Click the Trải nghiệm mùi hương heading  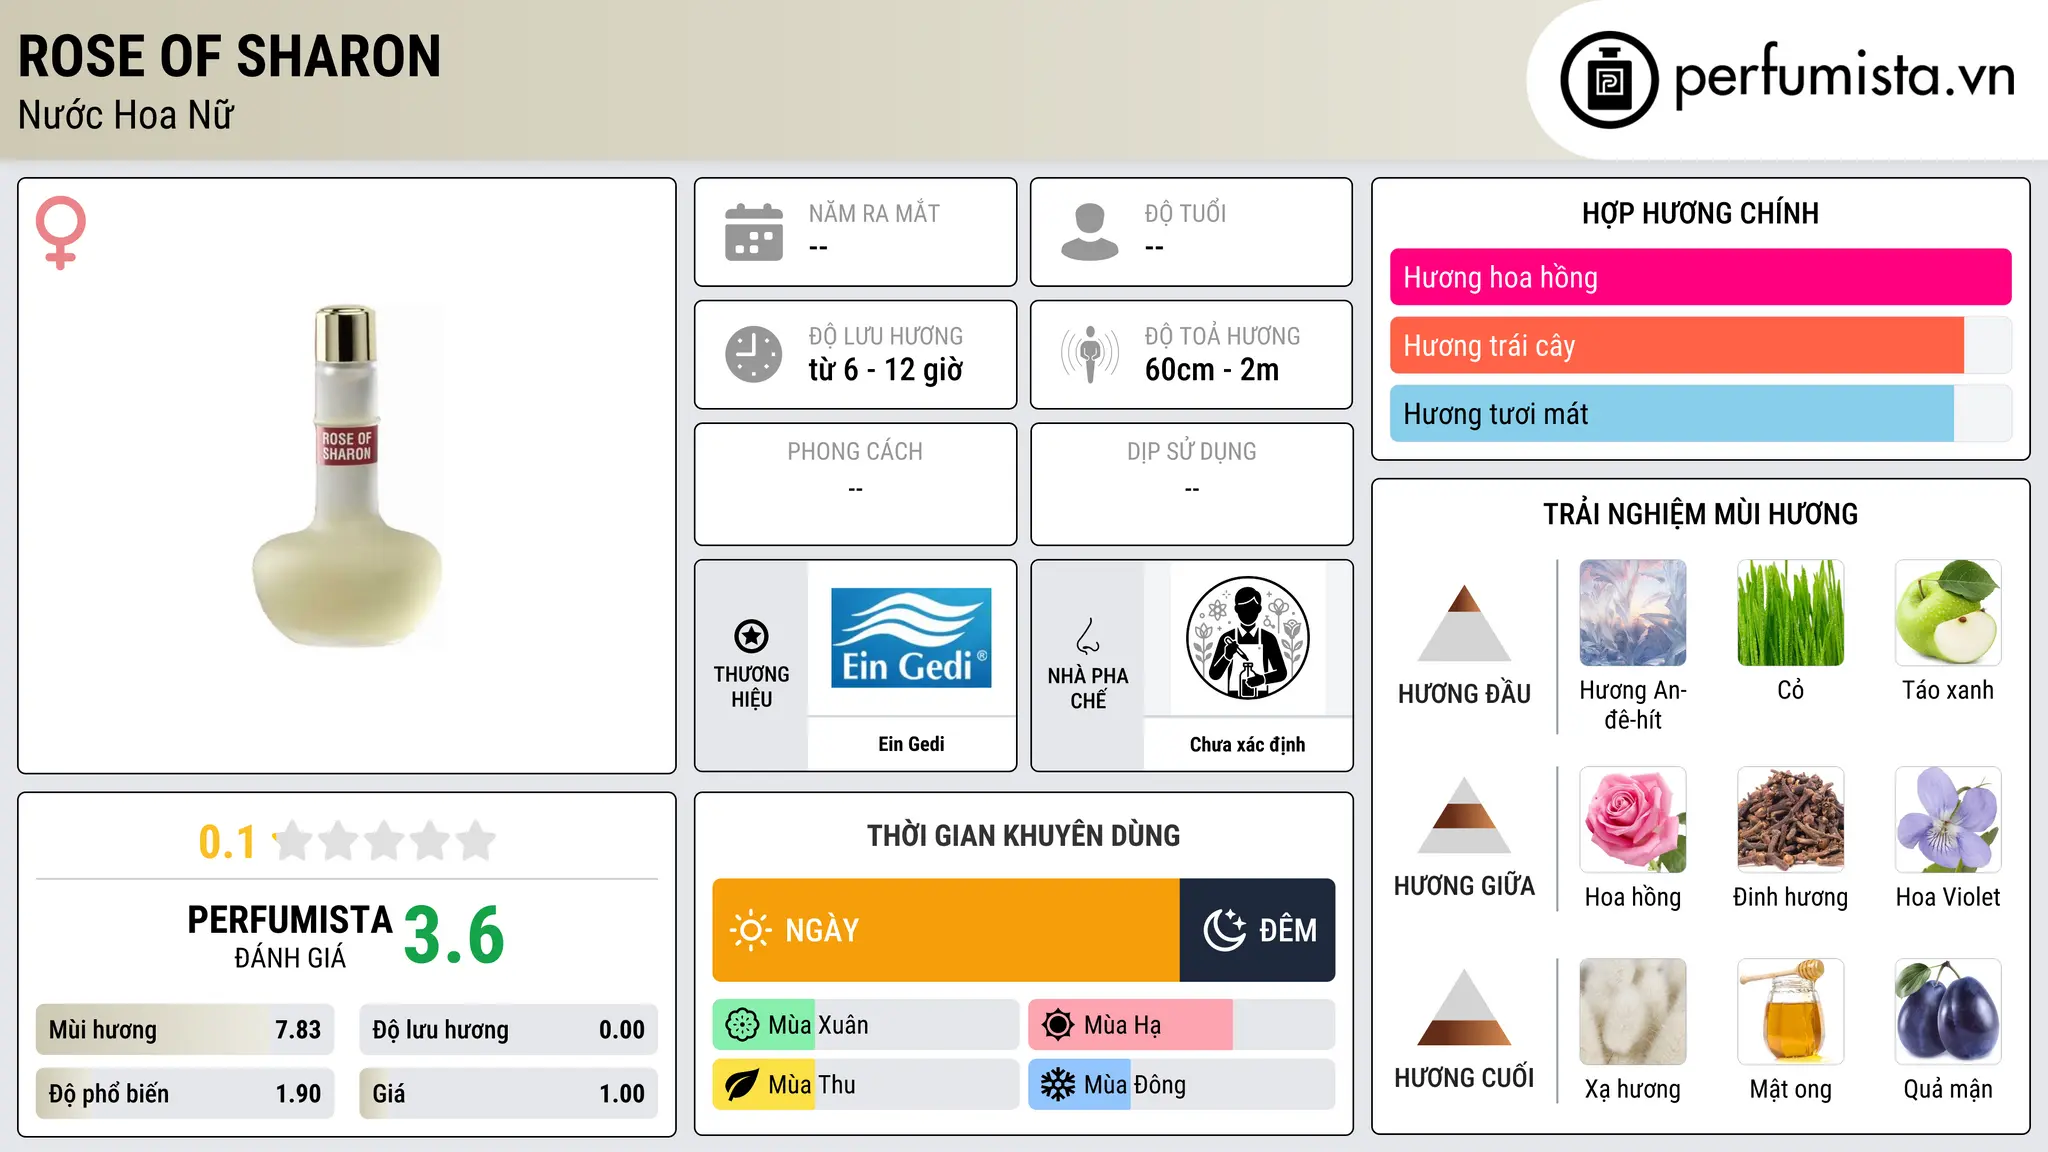pos(1700,514)
